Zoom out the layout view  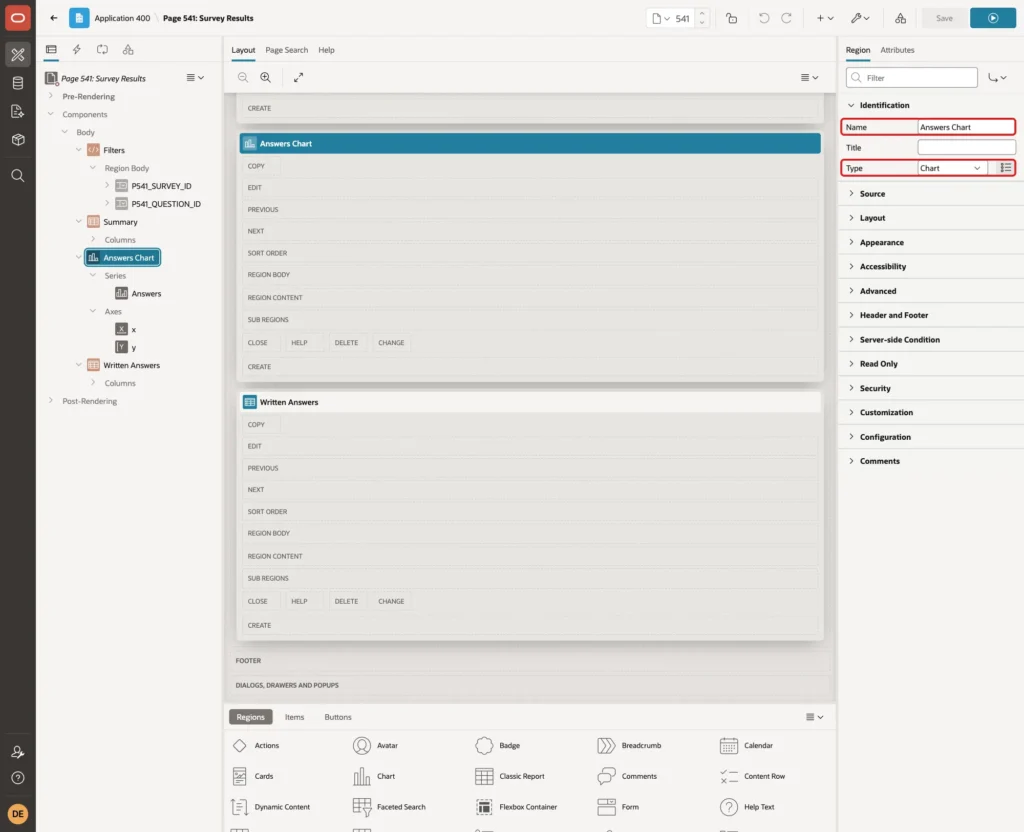[x=243, y=77]
